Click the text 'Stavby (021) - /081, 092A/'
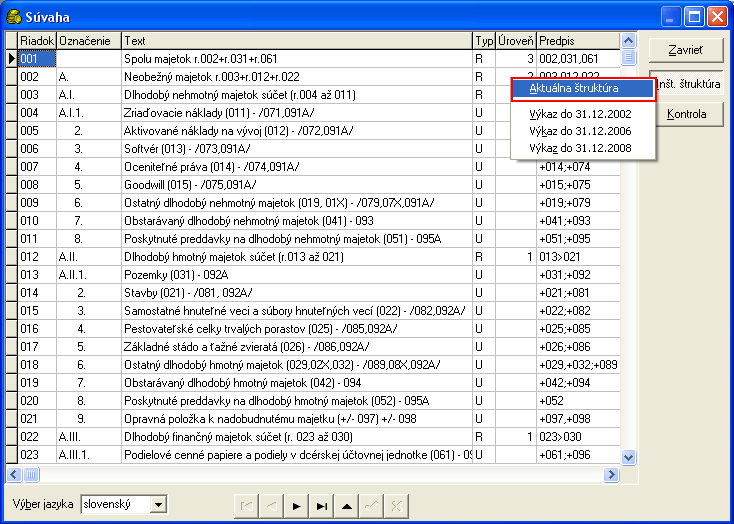The height and width of the screenshot is (524, 734). coord(188,293)
